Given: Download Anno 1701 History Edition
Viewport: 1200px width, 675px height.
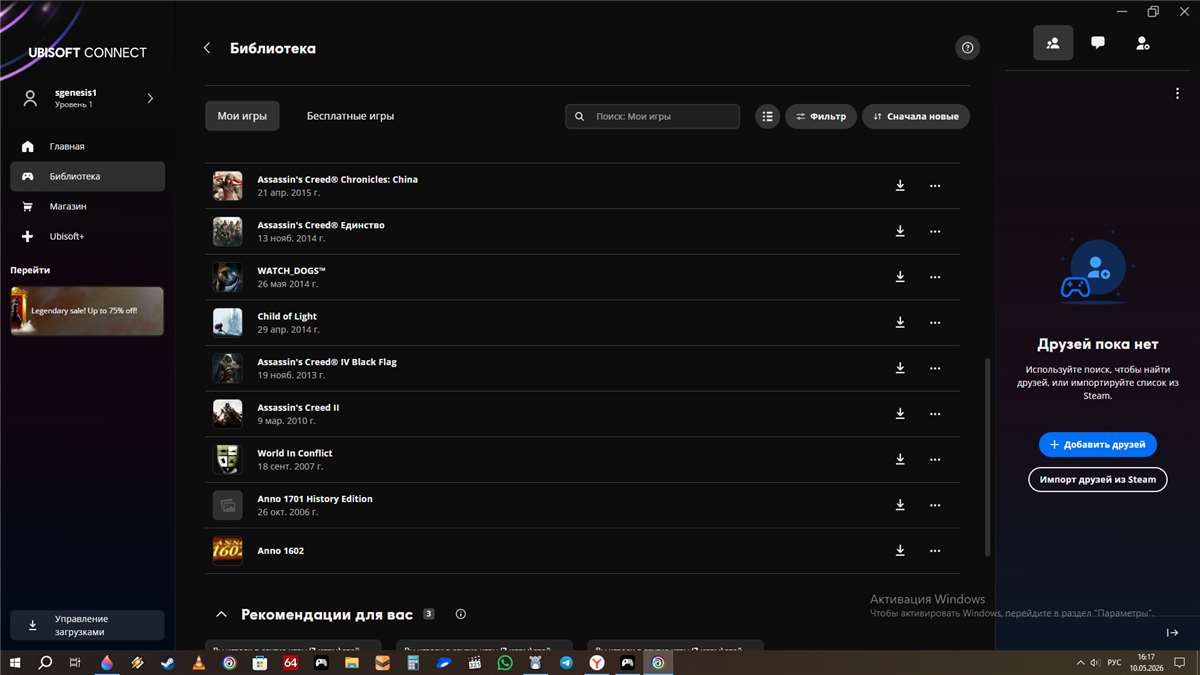Looking at the screenshot, I should [900, 505].
